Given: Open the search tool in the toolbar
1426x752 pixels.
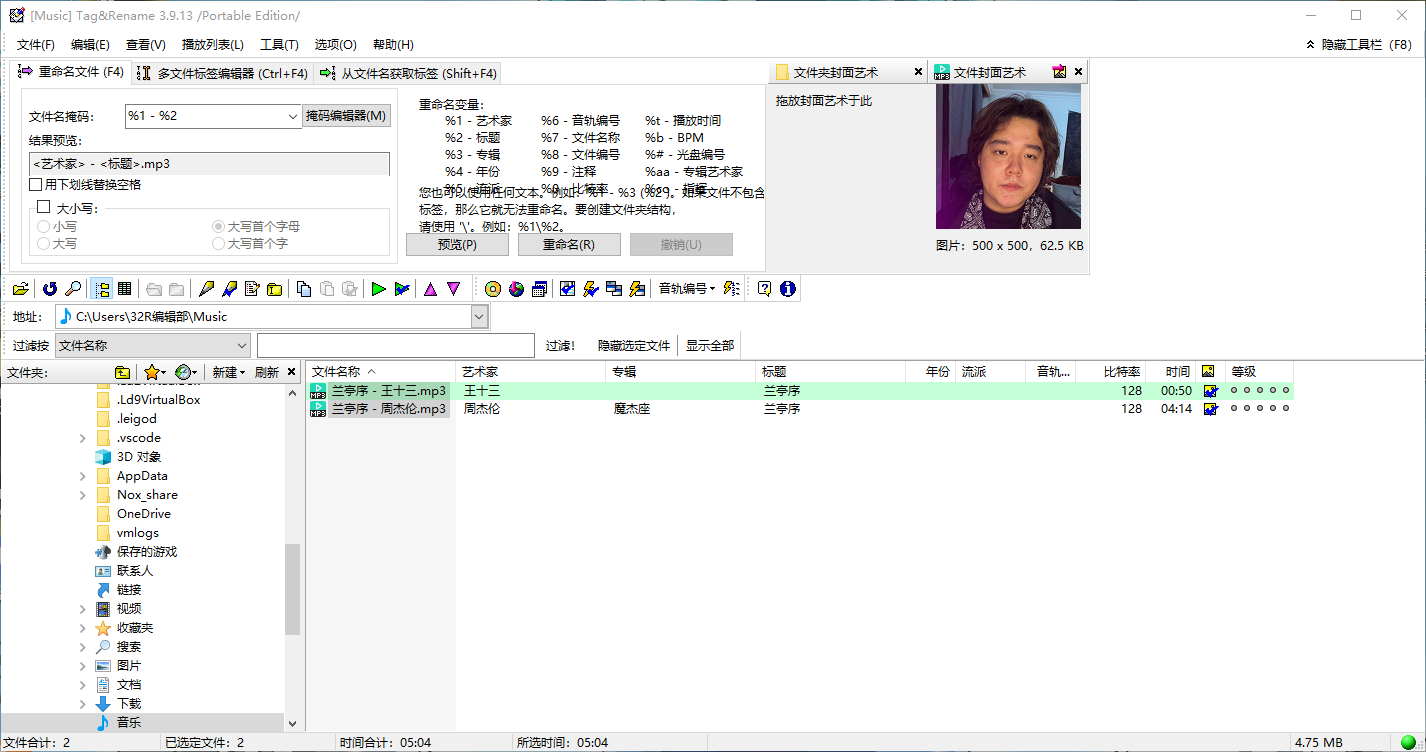Looking at the screenshot, I should pyautogui.click(x=74, y=288).
